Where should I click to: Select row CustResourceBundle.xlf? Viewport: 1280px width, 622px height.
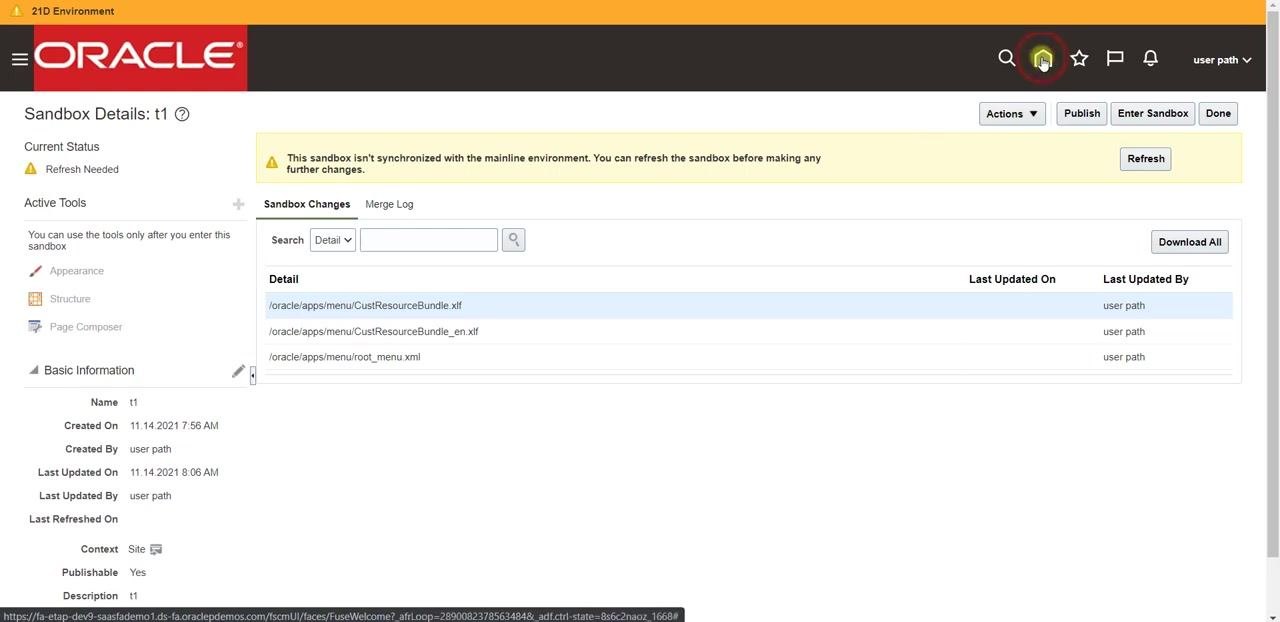(x=749, y=306)
